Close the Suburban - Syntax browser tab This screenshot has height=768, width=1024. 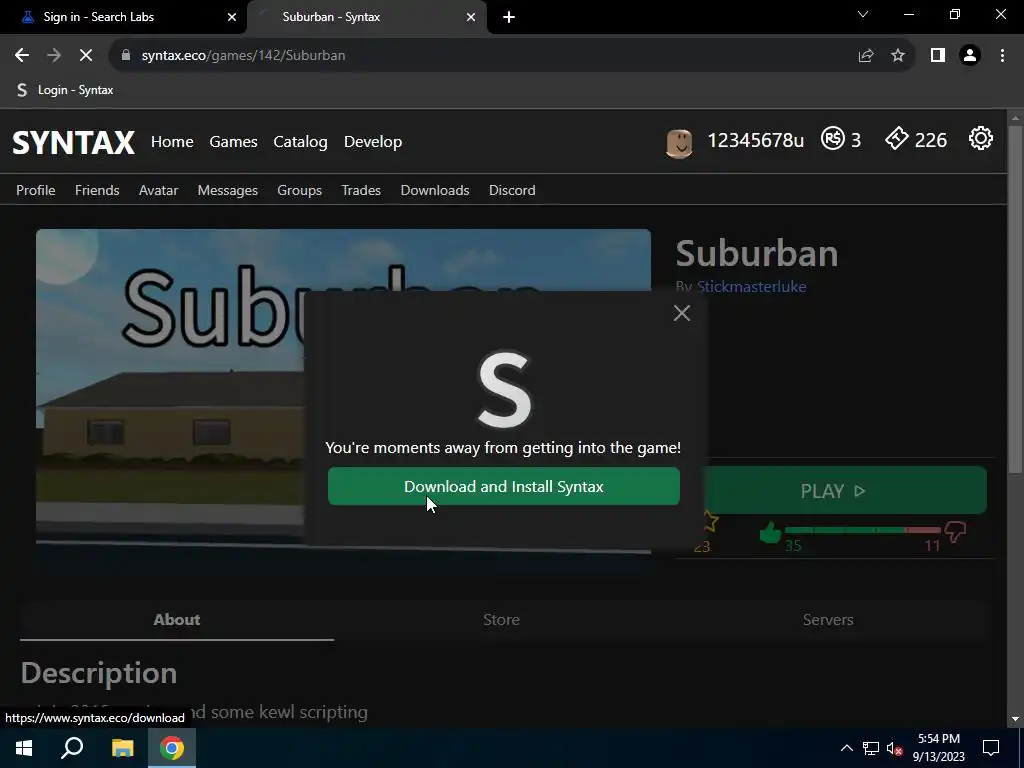pyautogui.click(x=471, y=17)
